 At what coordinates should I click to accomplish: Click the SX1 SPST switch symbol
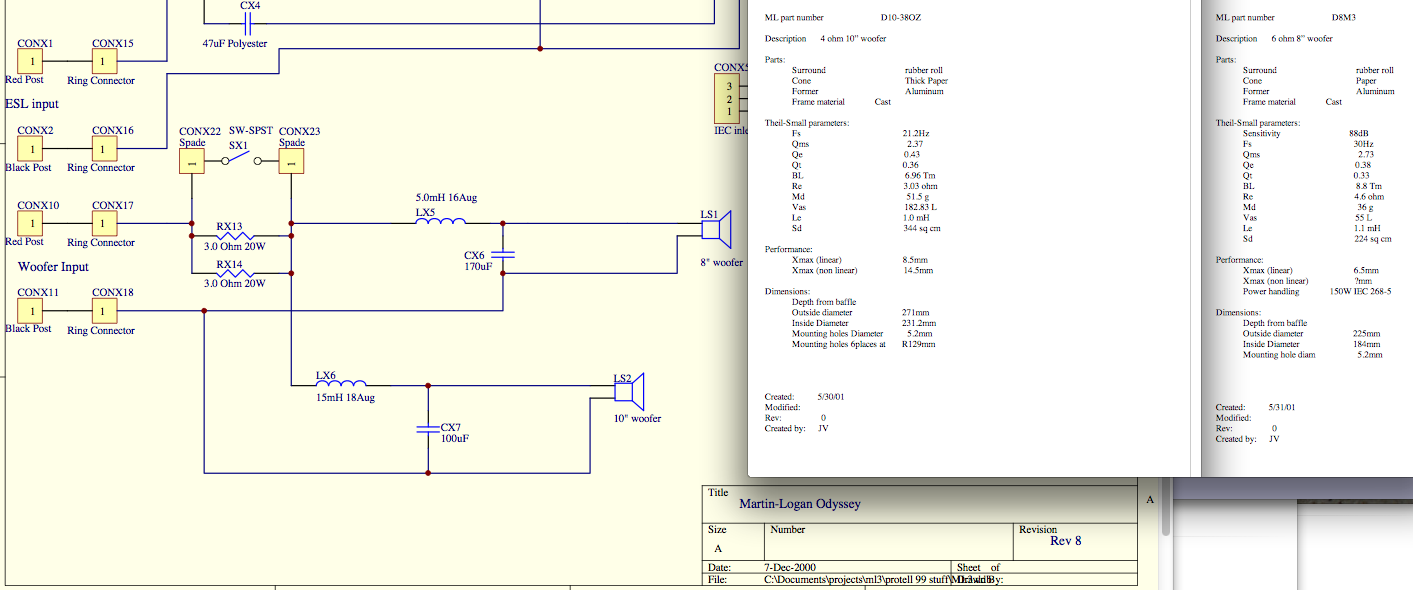(241, 160)
